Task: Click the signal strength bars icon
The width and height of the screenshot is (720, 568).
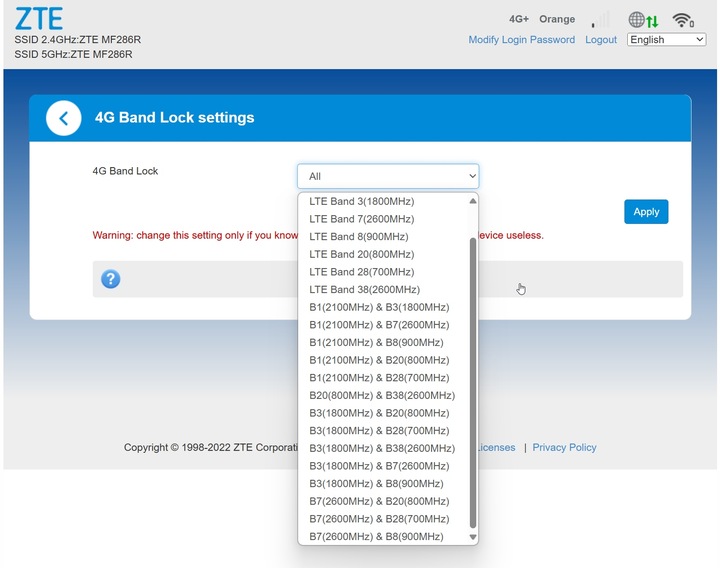Action: pyautogui.click(x=600, y=20)
